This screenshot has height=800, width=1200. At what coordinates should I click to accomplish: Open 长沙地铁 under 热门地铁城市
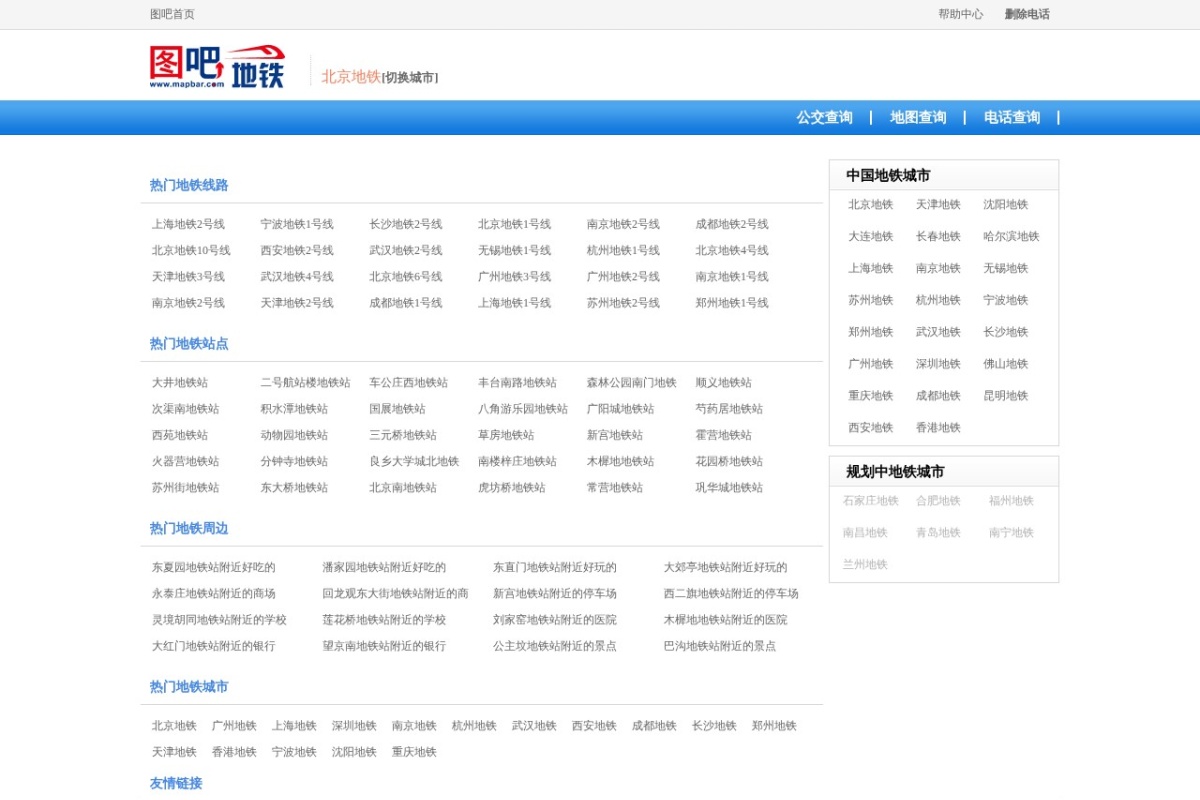point(714,725)
